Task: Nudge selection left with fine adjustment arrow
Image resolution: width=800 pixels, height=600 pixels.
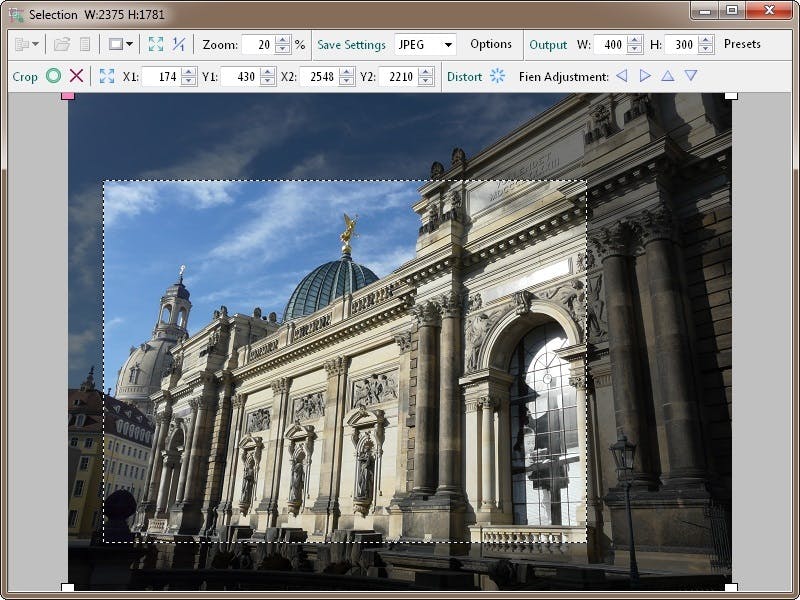Action: tap(622, 76)
